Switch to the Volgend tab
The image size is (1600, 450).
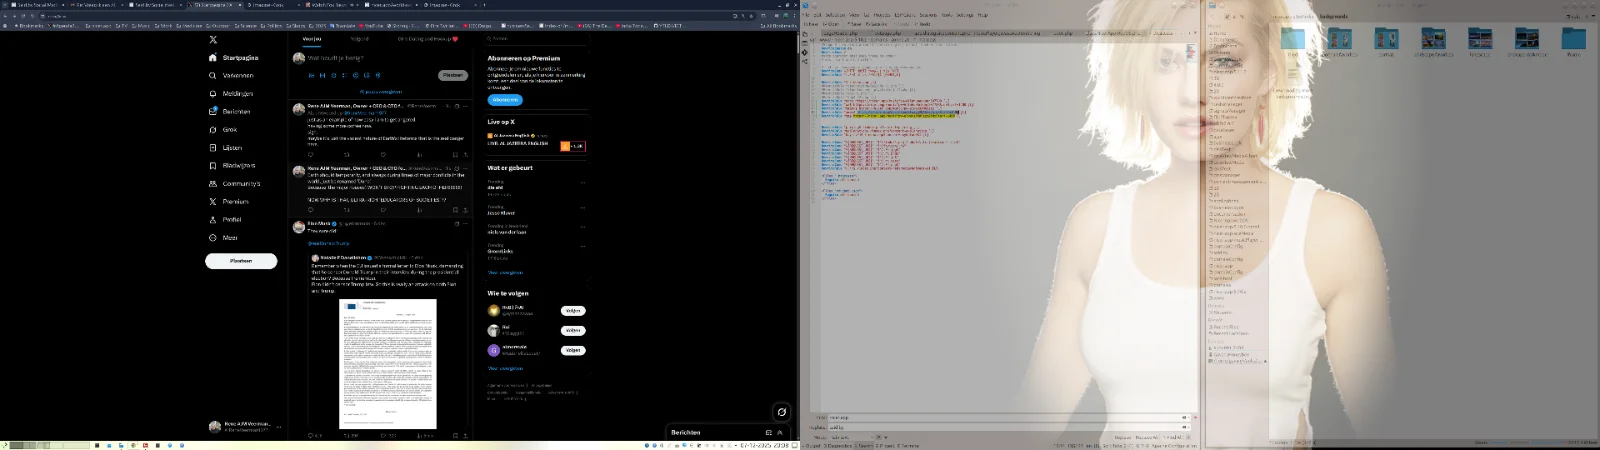360,39
